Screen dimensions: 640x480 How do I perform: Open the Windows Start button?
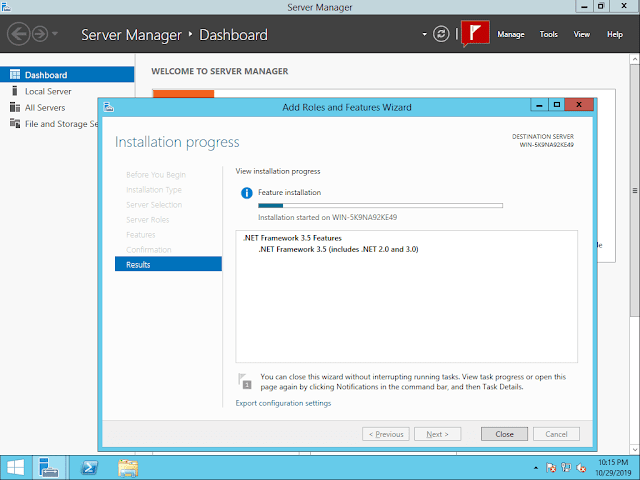tap(16, 468)
